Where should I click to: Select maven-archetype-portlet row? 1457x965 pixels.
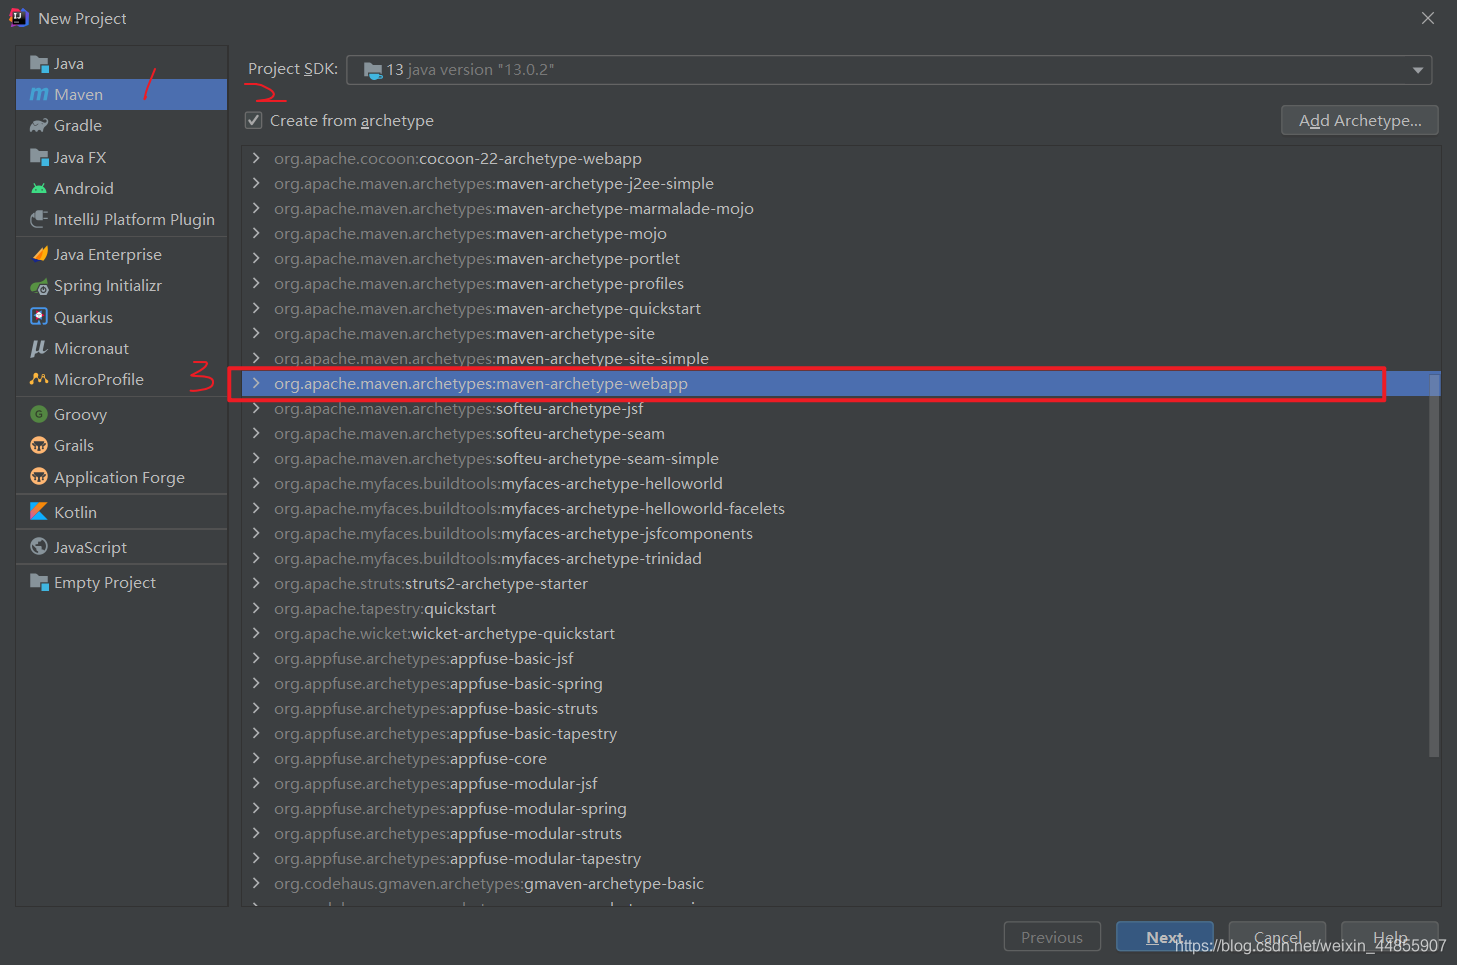[840, 258]
